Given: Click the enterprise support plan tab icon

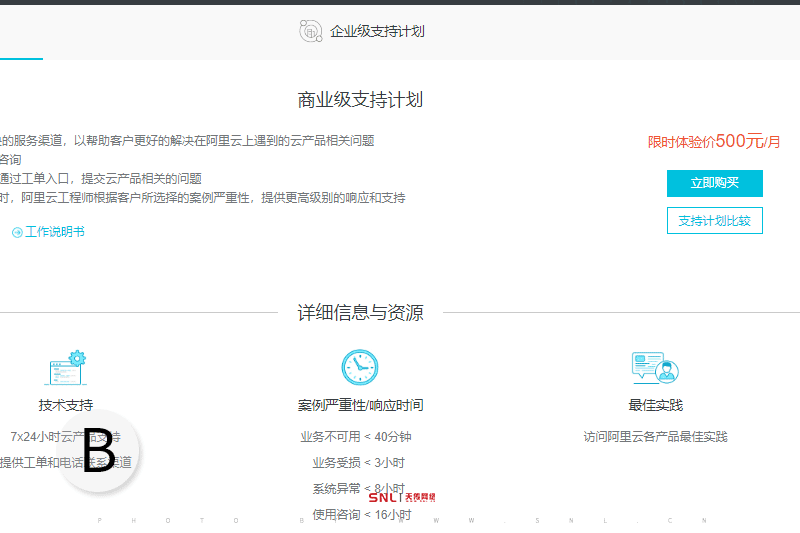Looking at the screenshot, I should 311,31.
